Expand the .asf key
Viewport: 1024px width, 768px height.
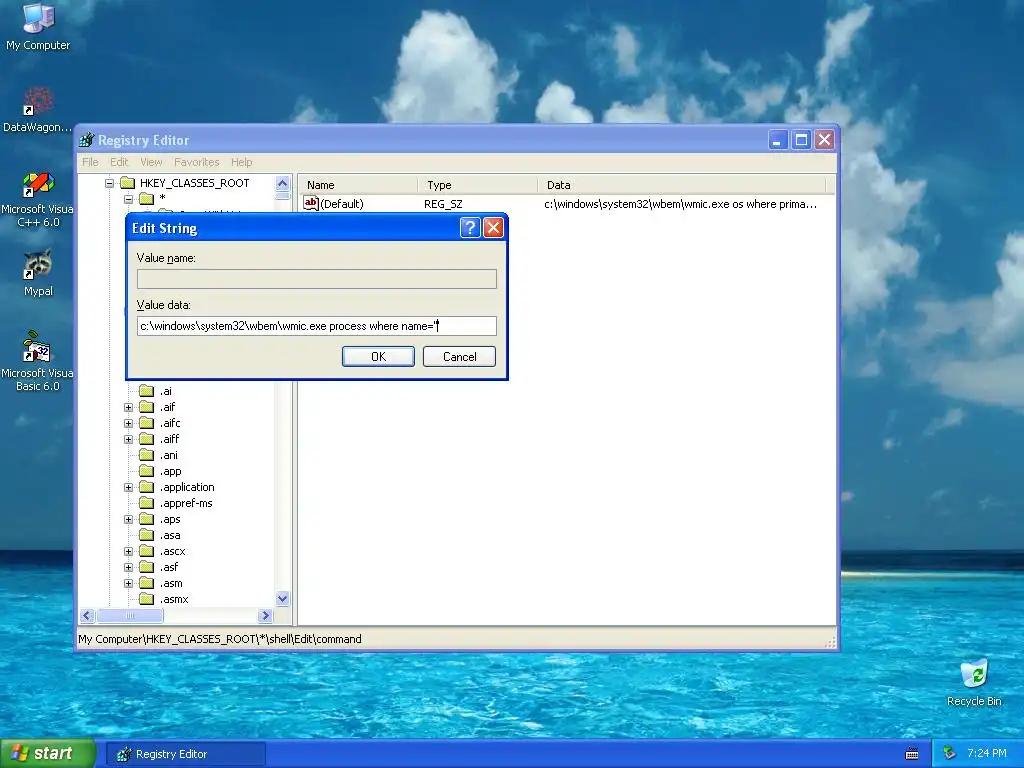[129, 567]
